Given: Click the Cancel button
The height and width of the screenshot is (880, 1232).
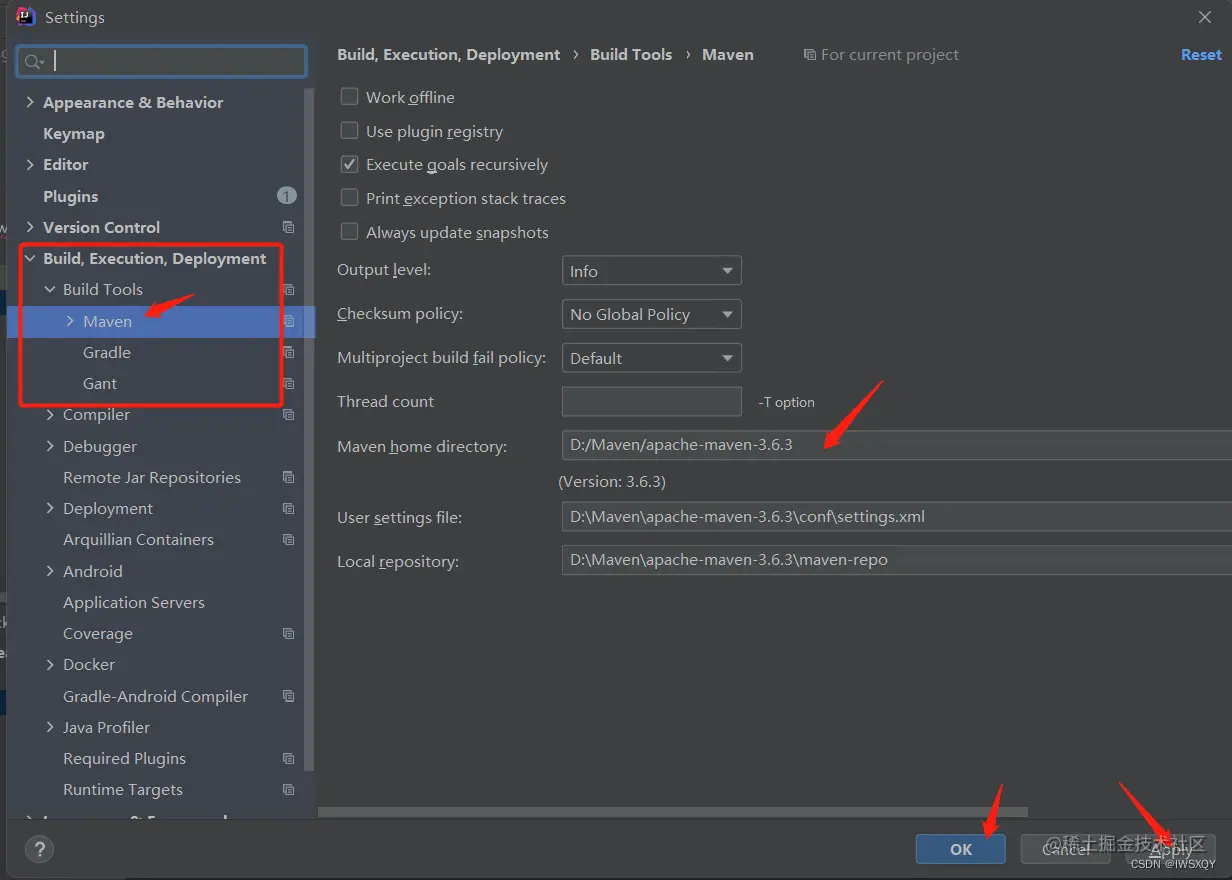Looking at the screenshot, I should (x=1066, y=849).
